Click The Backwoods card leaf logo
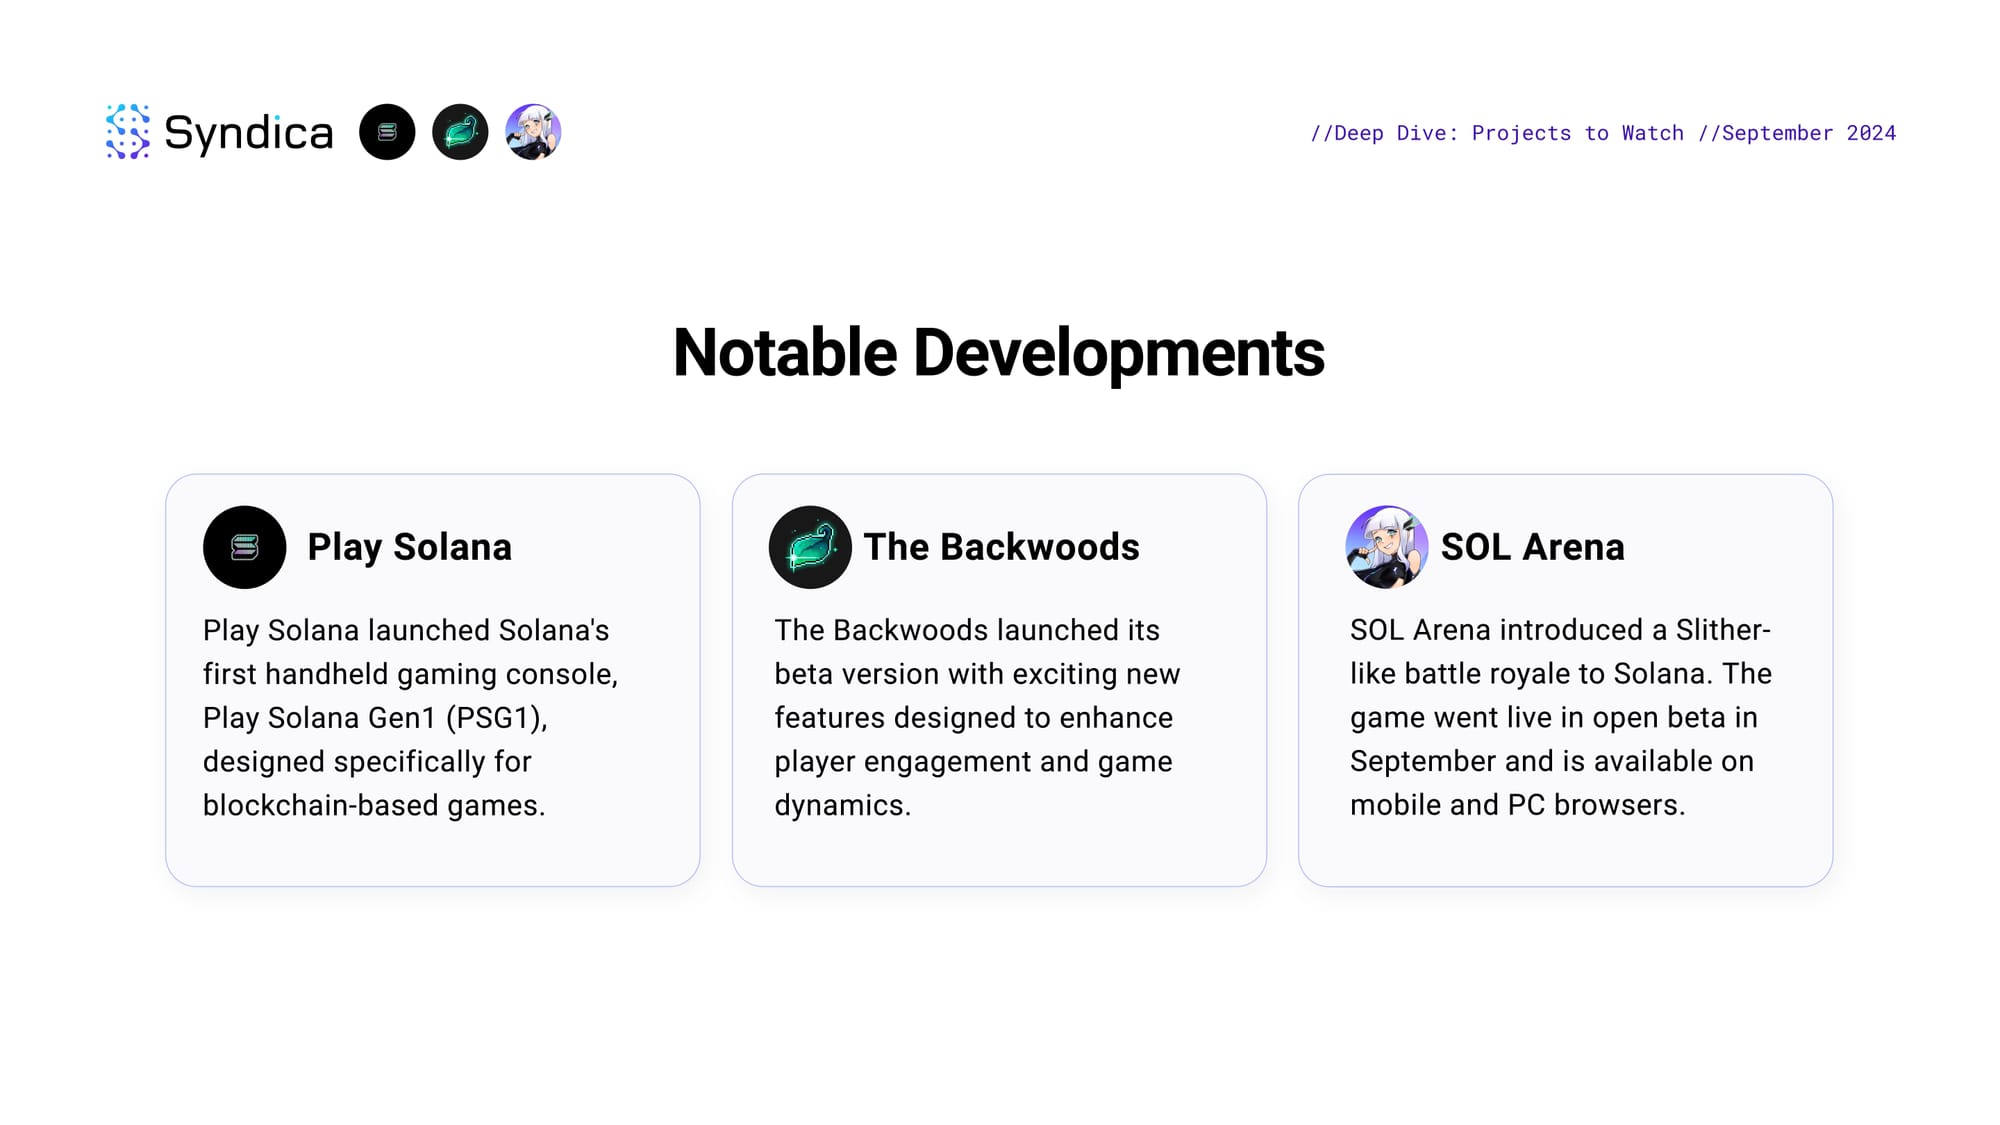The height and width of the screenshot is (1125, 2000). pos(810,547)
